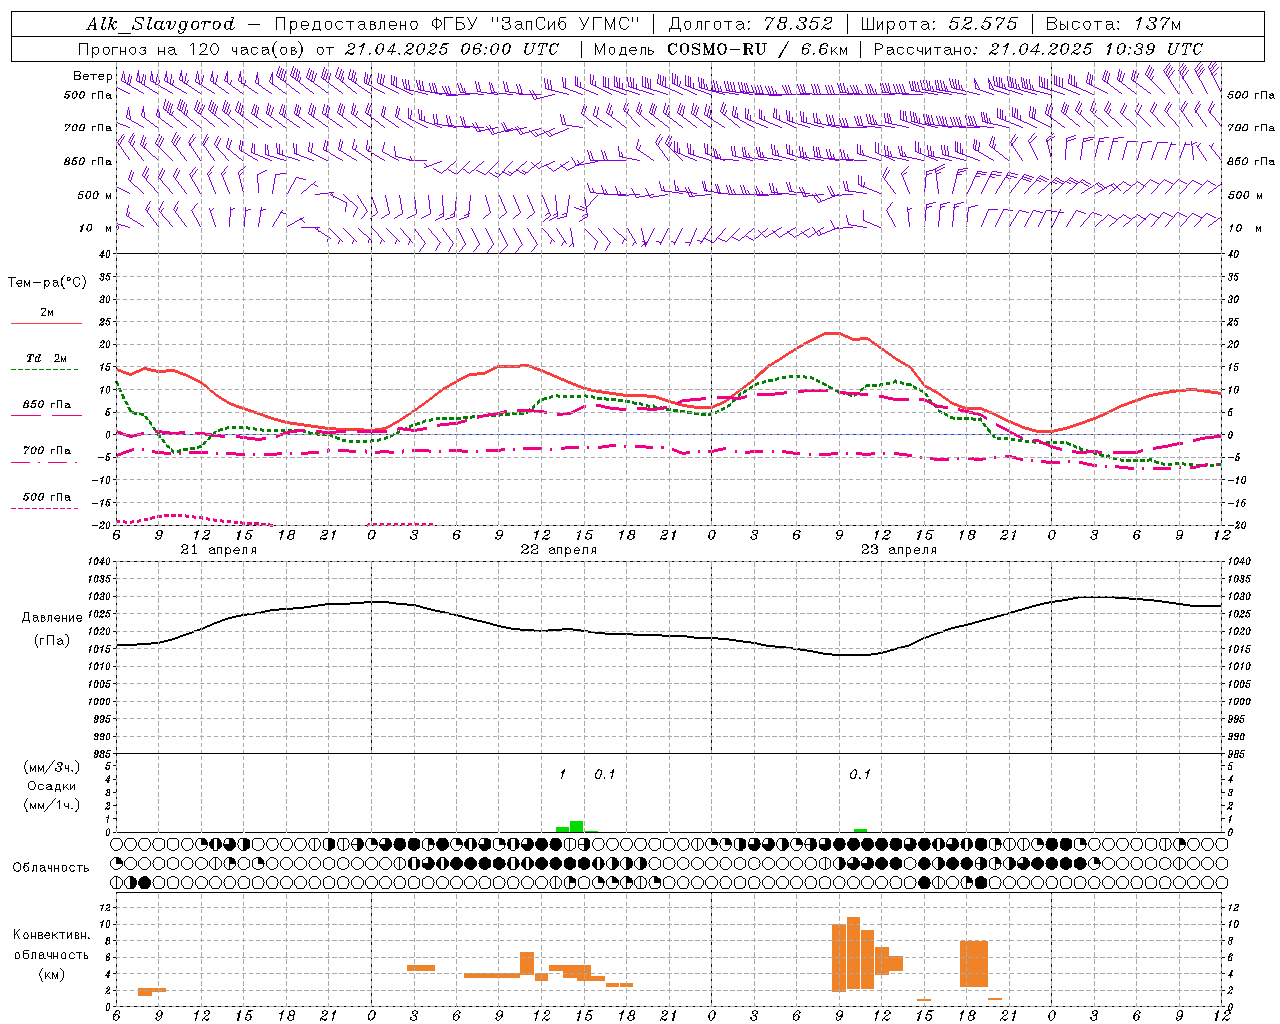
Task: Click the Тем-ра(°C) axis title
Action: [47, 283]
